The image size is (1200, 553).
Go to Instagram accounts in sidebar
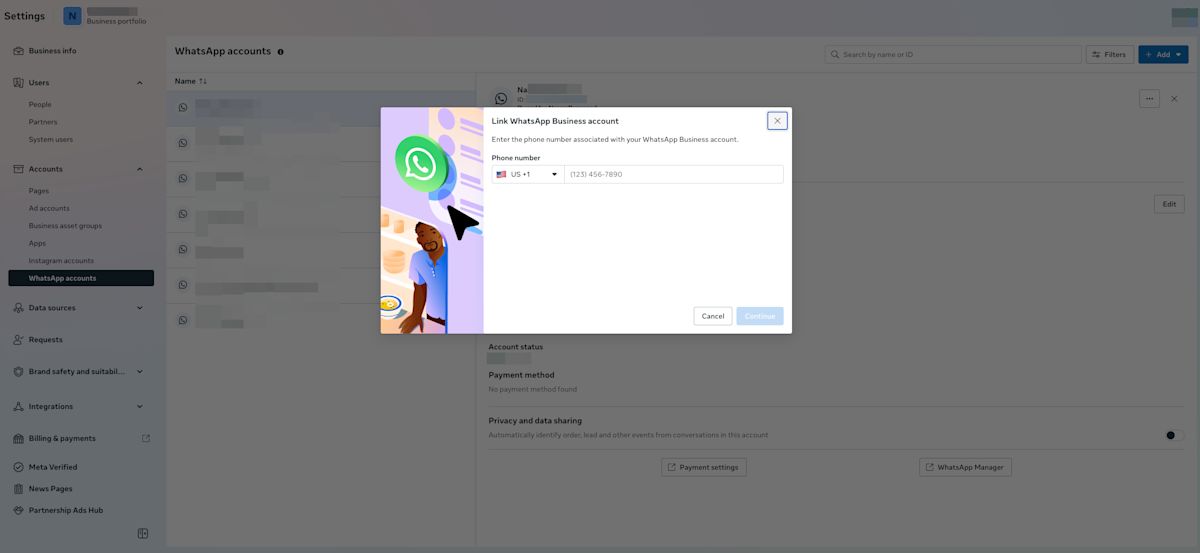point(61,261)
